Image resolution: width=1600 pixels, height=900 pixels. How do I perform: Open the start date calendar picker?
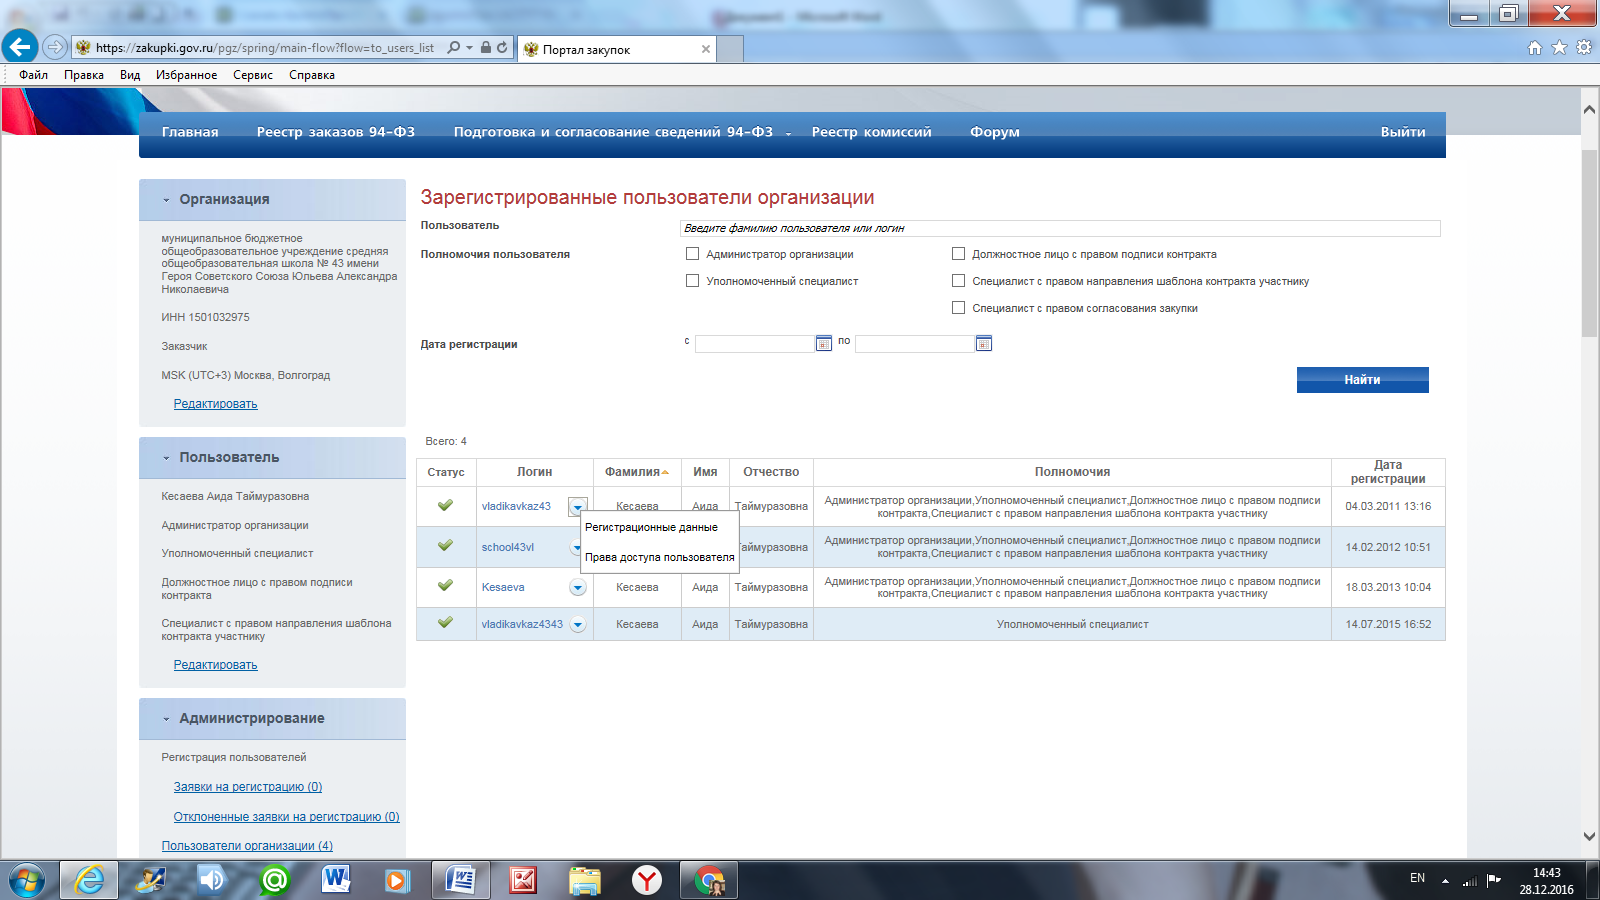[x=823, y=343]
